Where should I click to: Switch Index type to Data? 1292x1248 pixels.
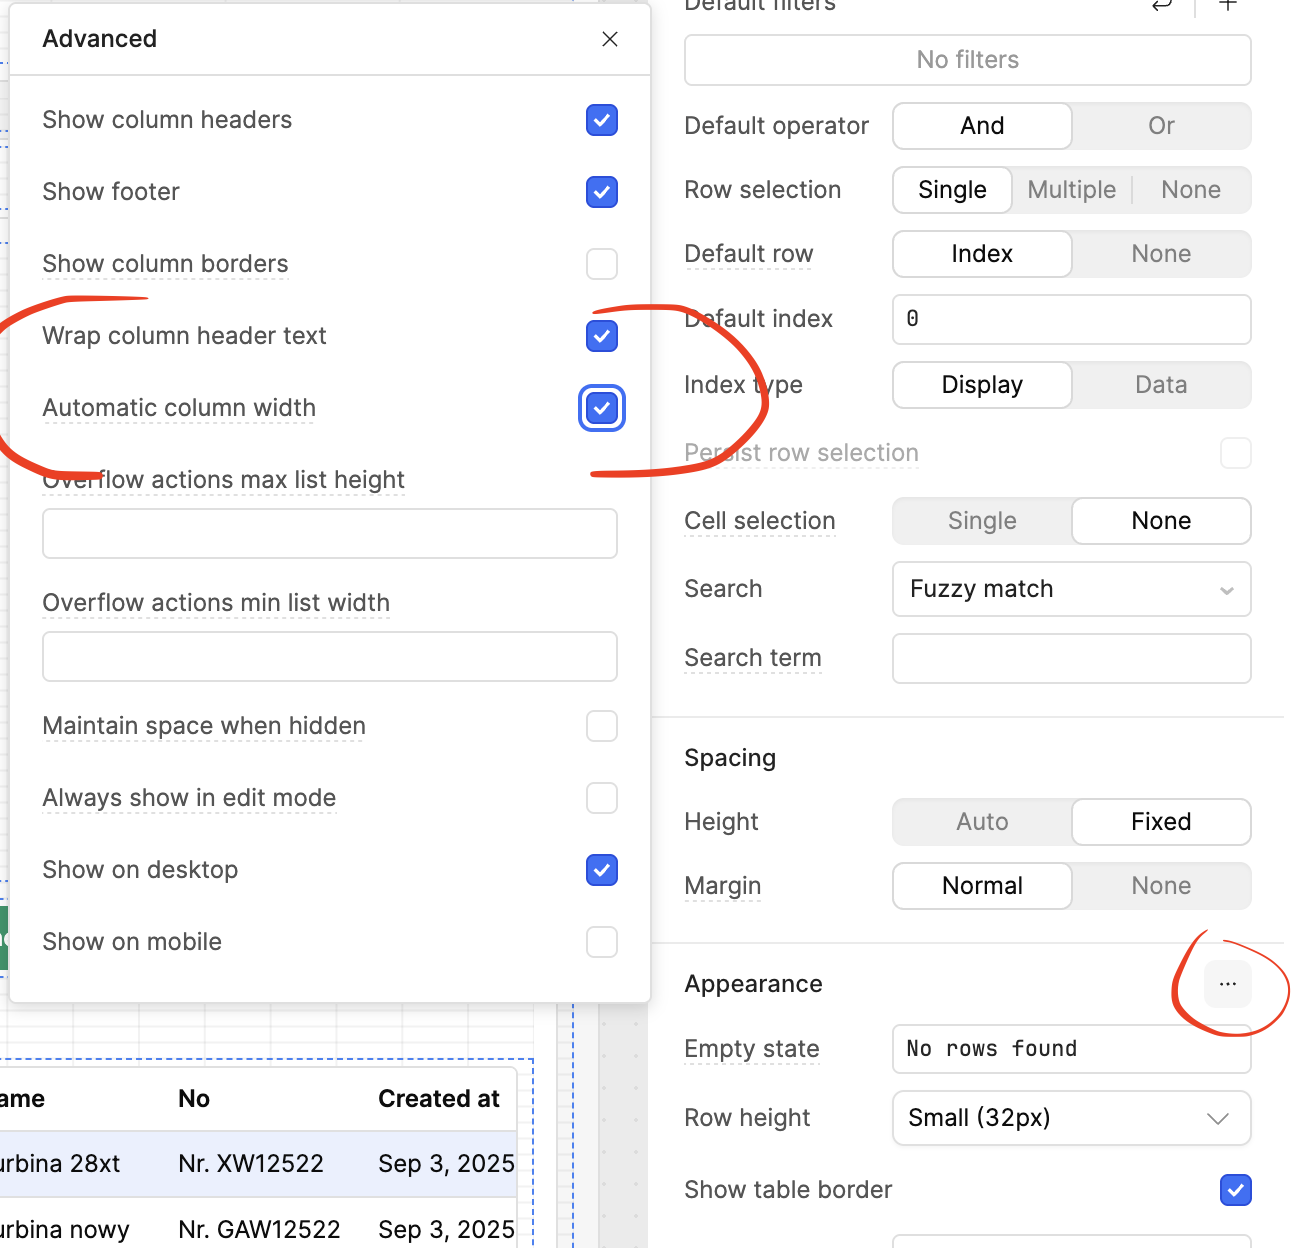point(1161,385)
